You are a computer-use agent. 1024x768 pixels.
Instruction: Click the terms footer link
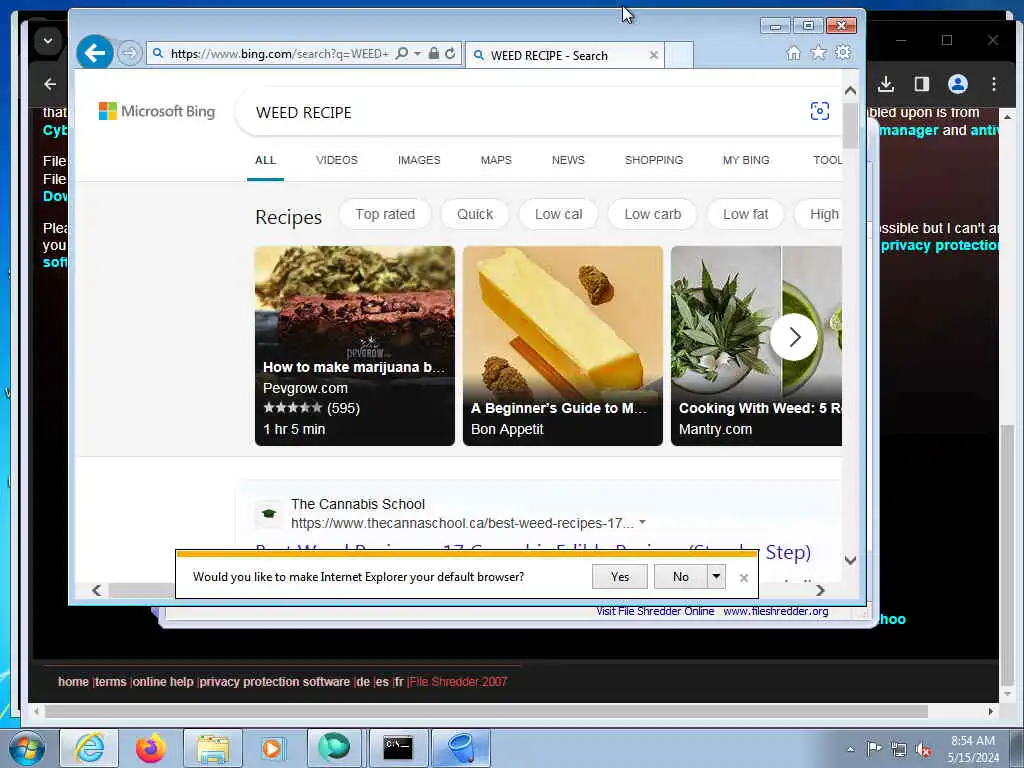point(110,682)
